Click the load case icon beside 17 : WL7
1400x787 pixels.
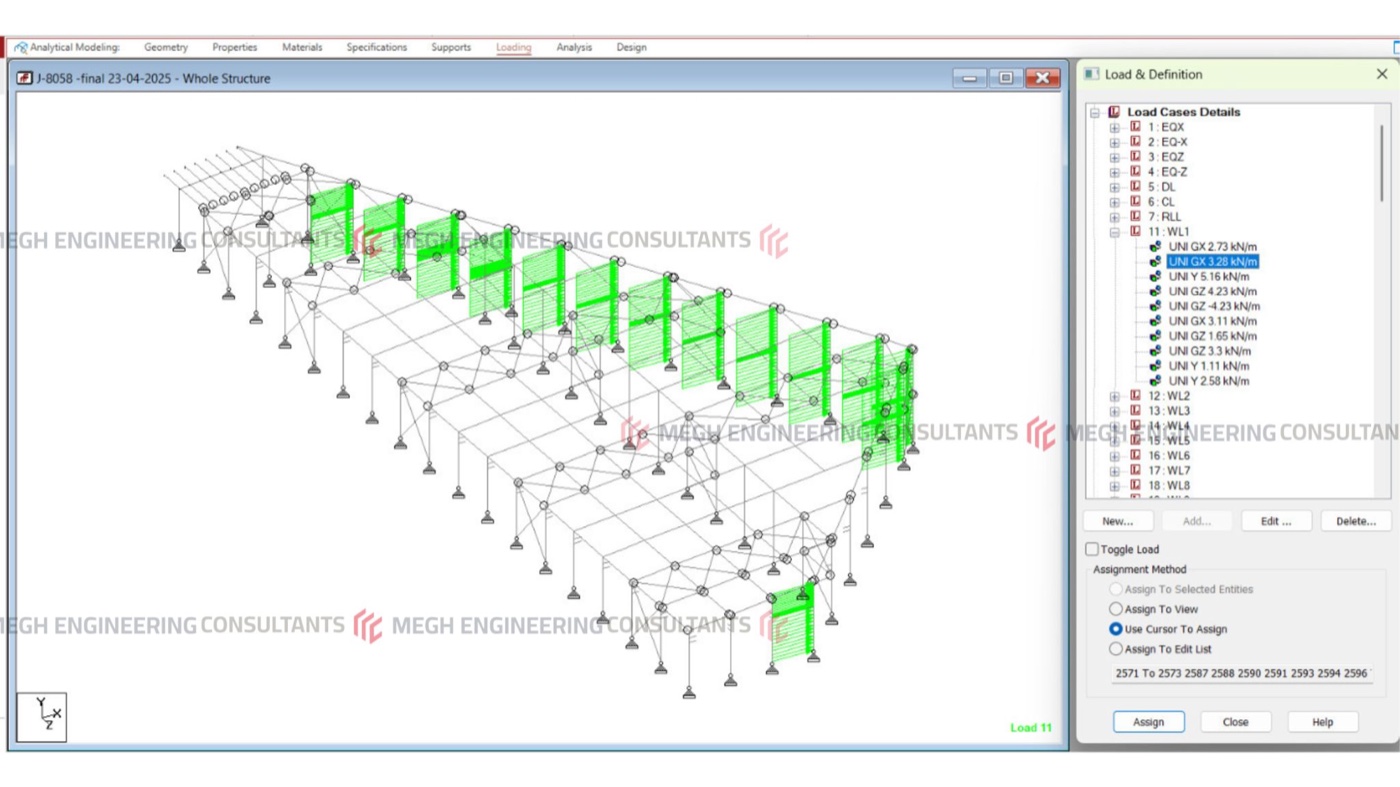tap(1135, 471)
